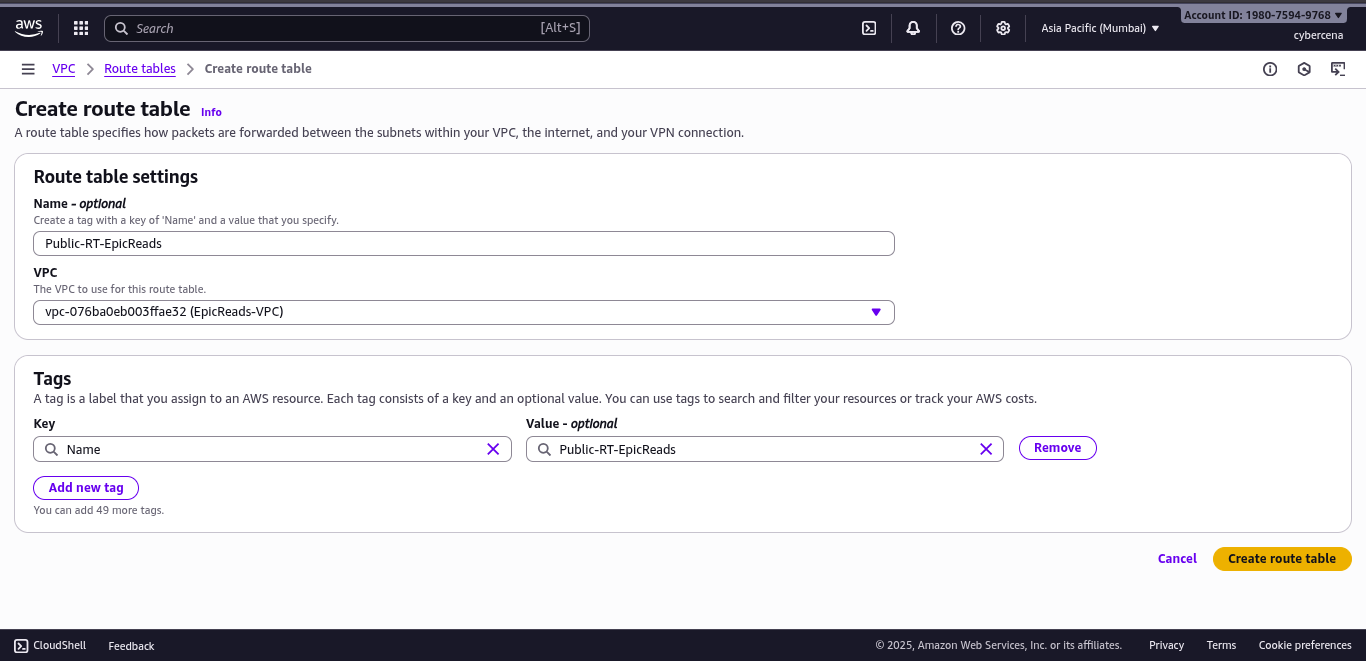Viewport: 1366px width, 661px height.
Task: Expand the Account ID dropdown
Action: coord(1264,15)
